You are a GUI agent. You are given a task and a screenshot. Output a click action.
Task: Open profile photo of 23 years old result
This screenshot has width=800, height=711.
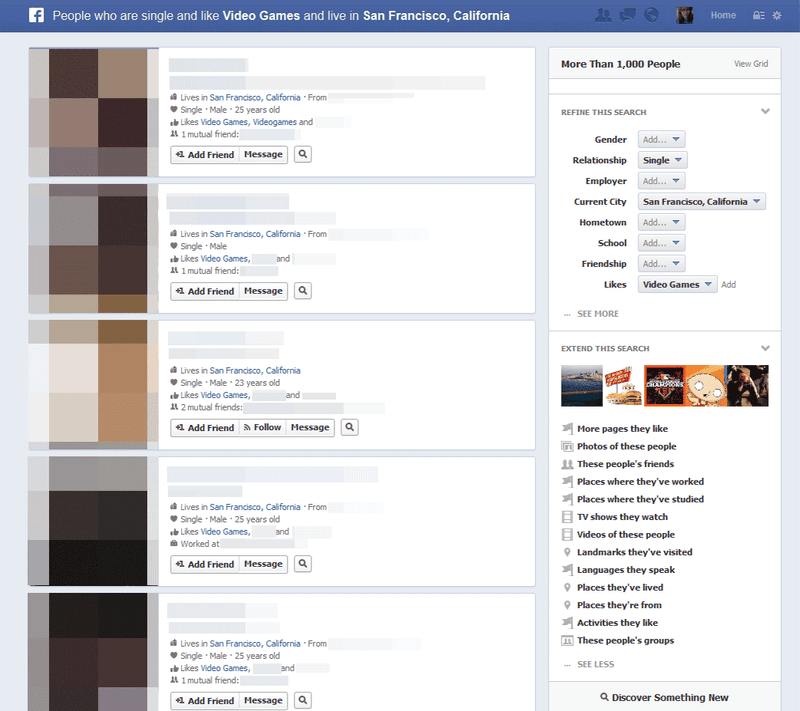coord(93,385)
